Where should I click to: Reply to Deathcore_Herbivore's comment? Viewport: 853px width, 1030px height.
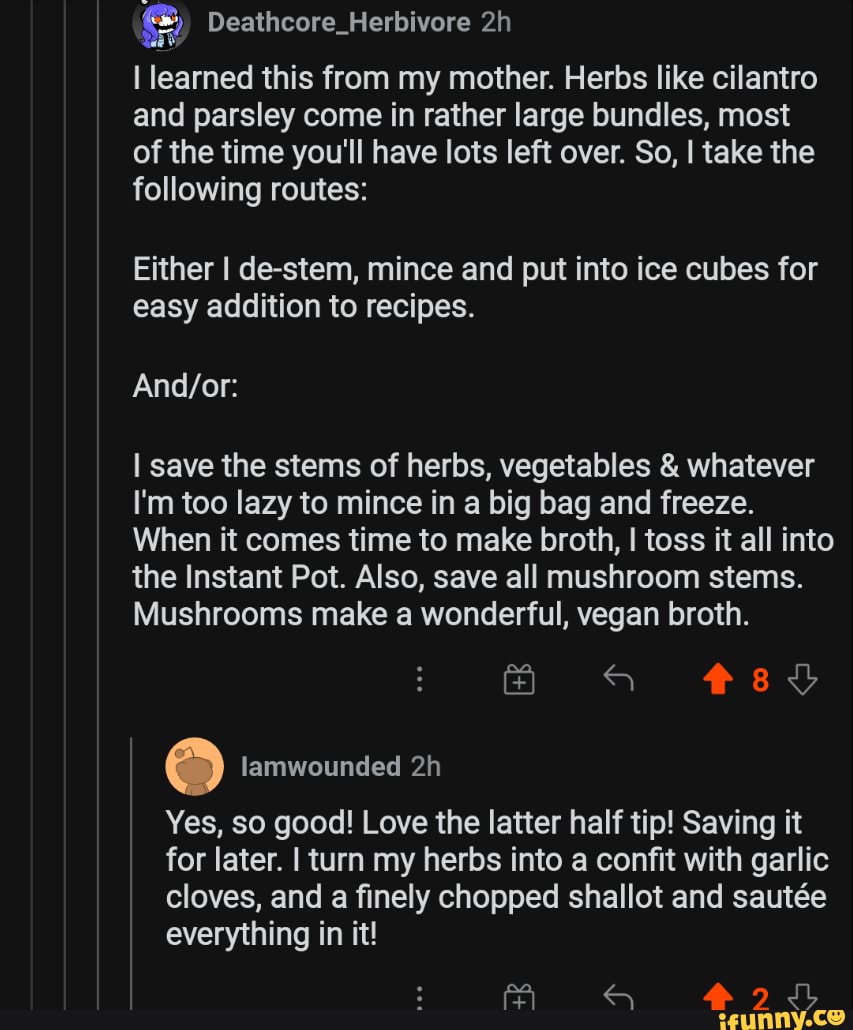click(x=619, y=680)
